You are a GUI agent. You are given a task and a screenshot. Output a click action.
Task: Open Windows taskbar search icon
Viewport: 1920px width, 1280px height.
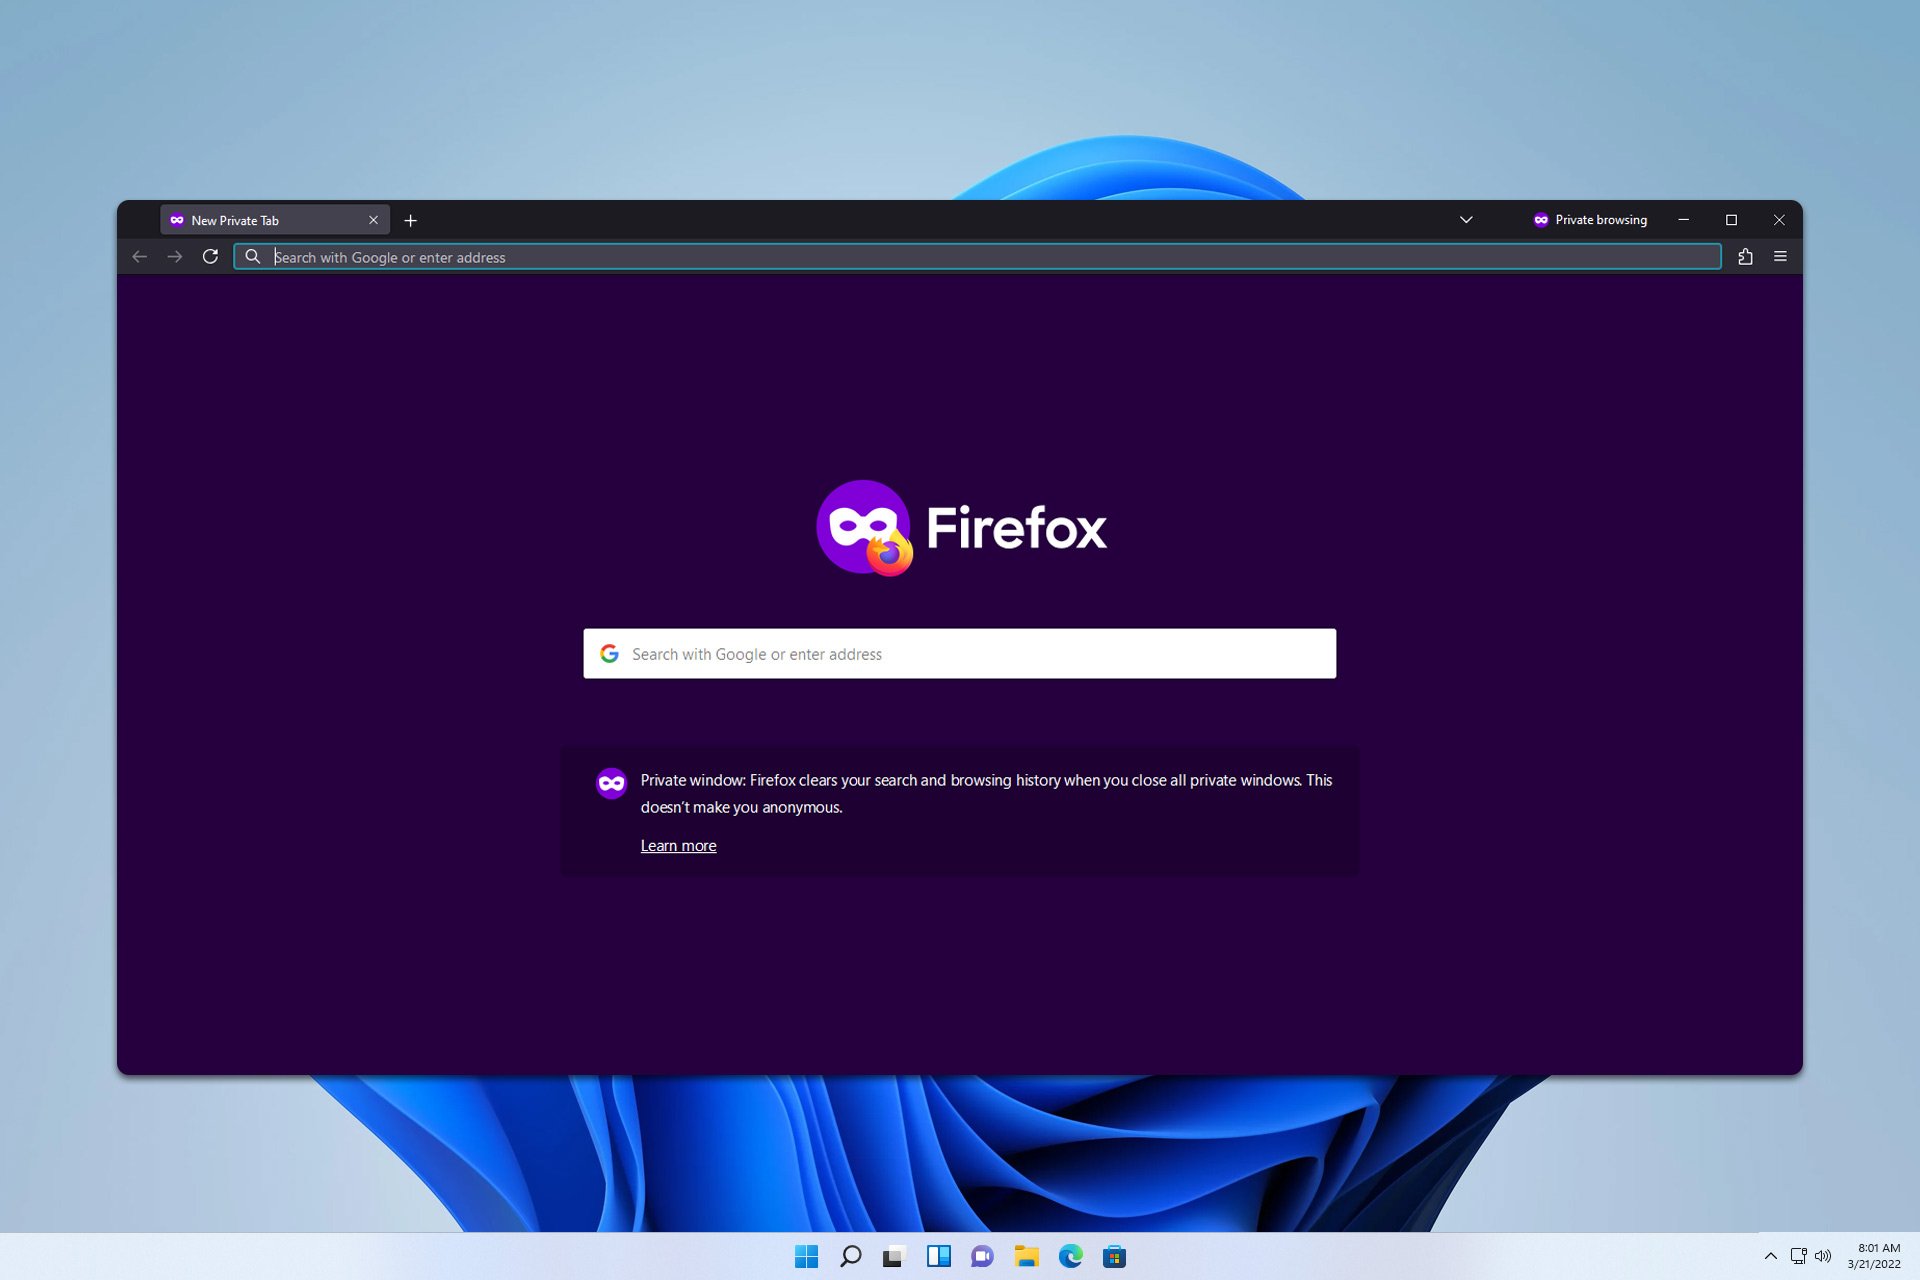(850, 1256)
